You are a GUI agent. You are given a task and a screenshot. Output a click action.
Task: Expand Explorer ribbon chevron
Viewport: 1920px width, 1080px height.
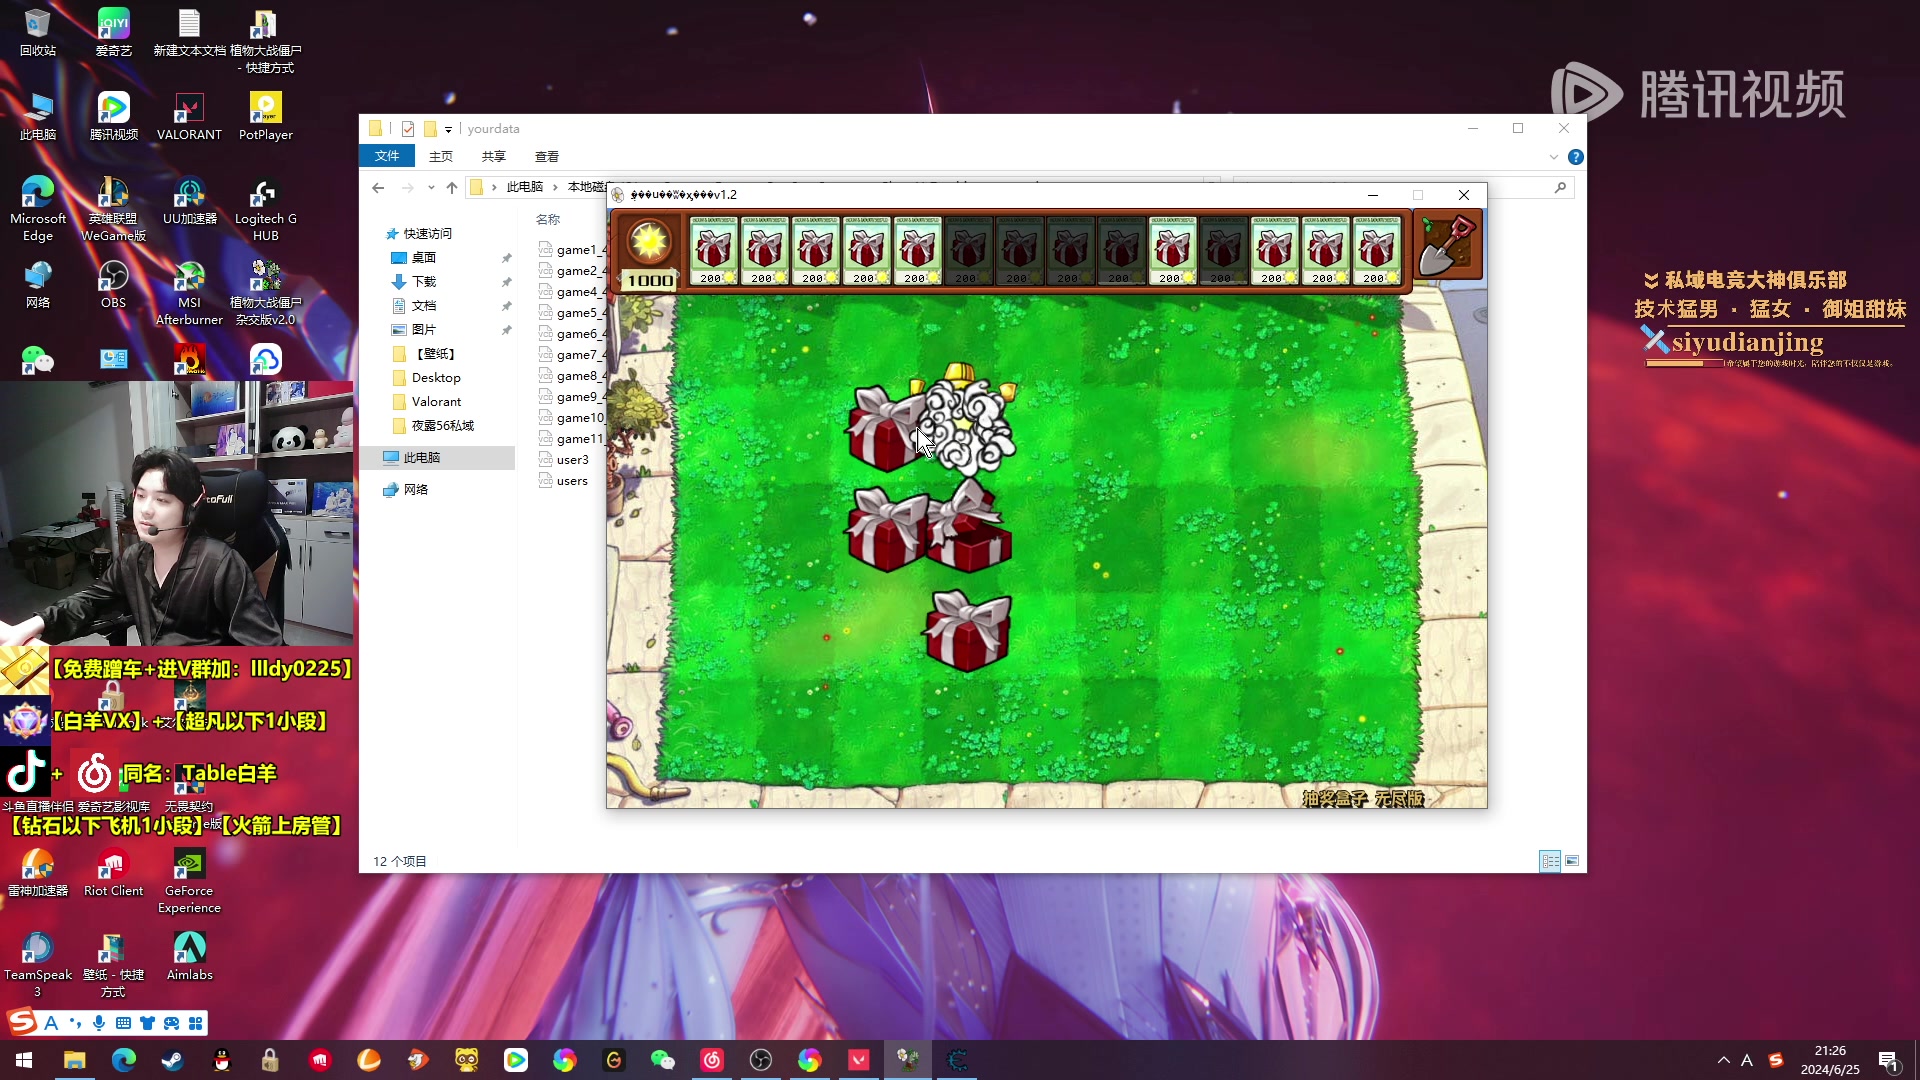(x=1553, y=157)
